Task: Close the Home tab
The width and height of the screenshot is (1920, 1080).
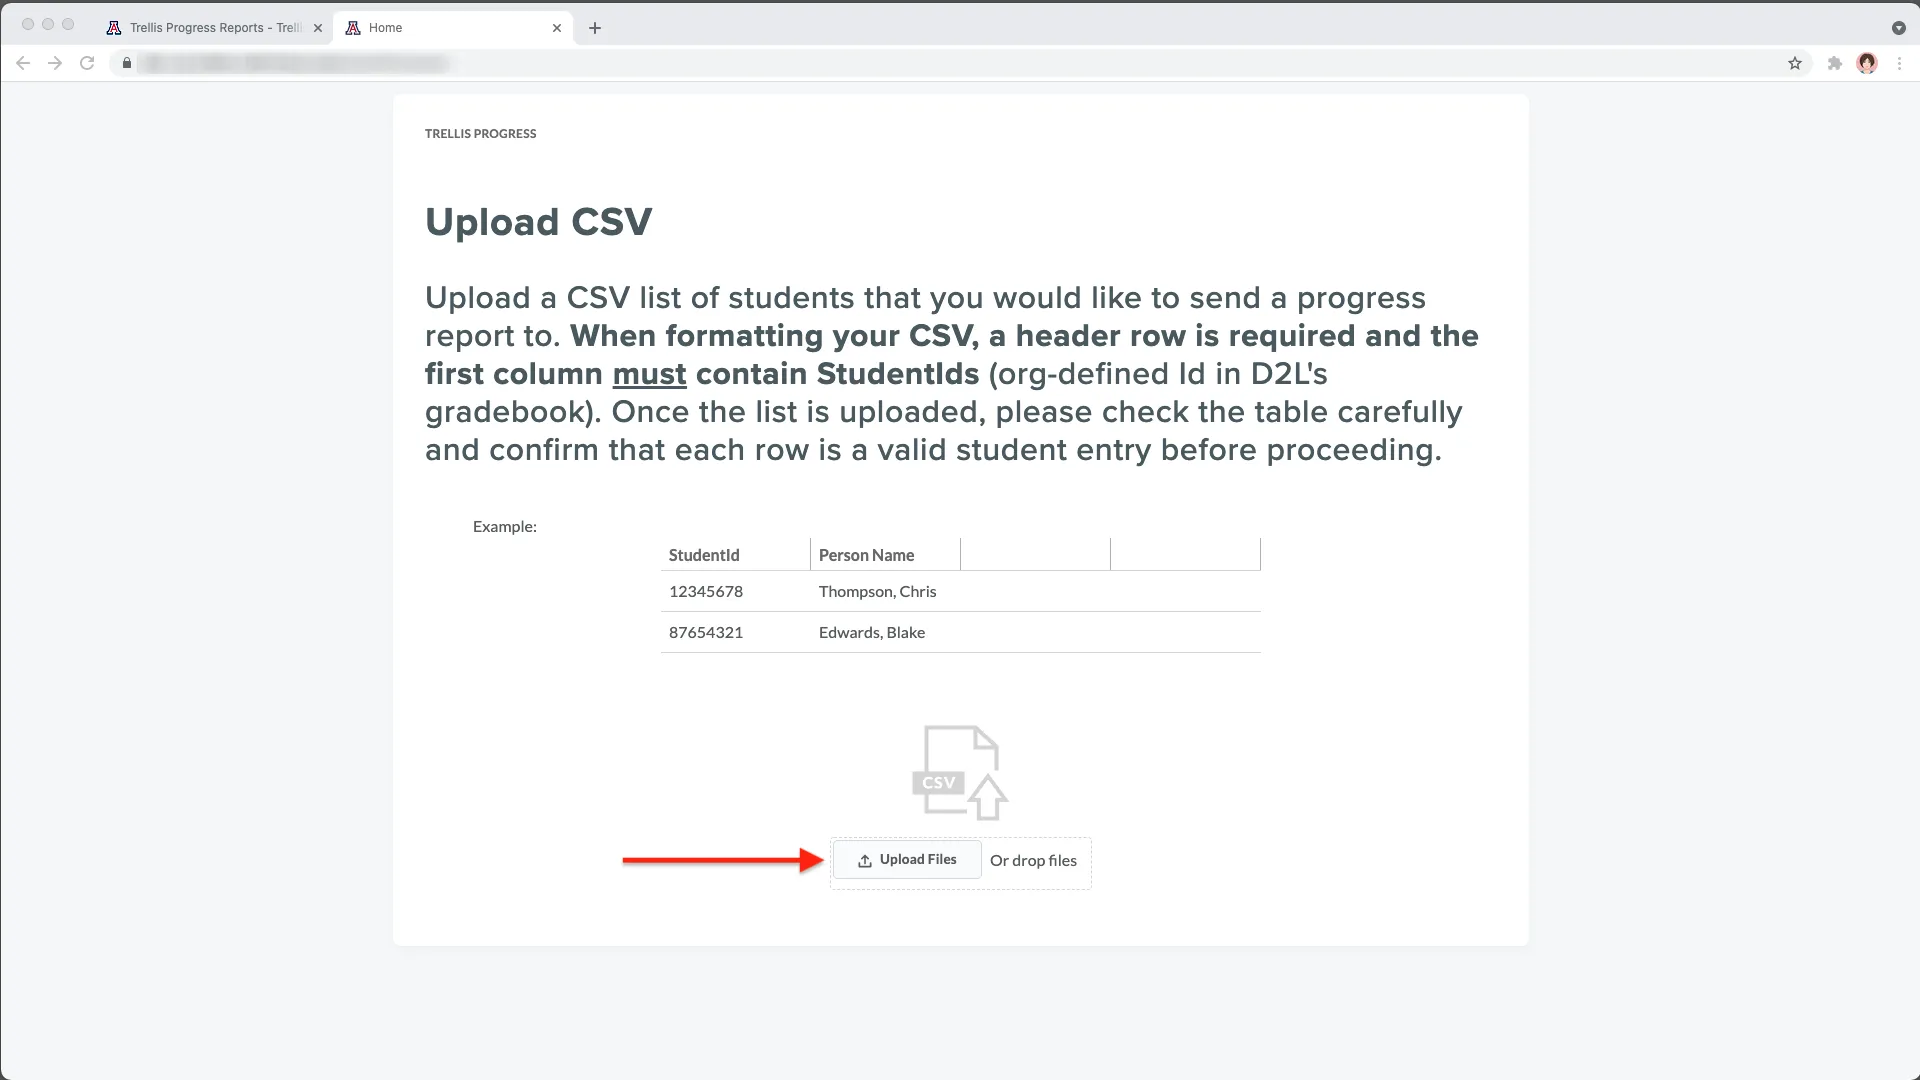Action: point(557,28)
